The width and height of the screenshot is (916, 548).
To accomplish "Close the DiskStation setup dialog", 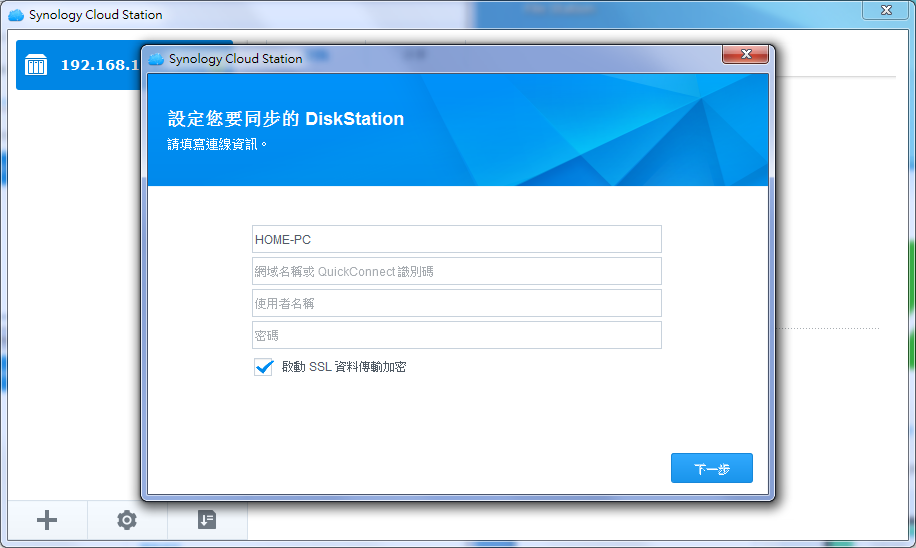I will [745, 54].
